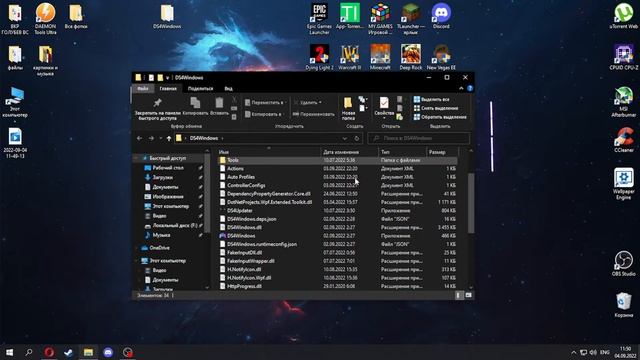640x360 pixels.
Task: Switch to the Поделиться ribbon tab
Action: pos(200,89)
